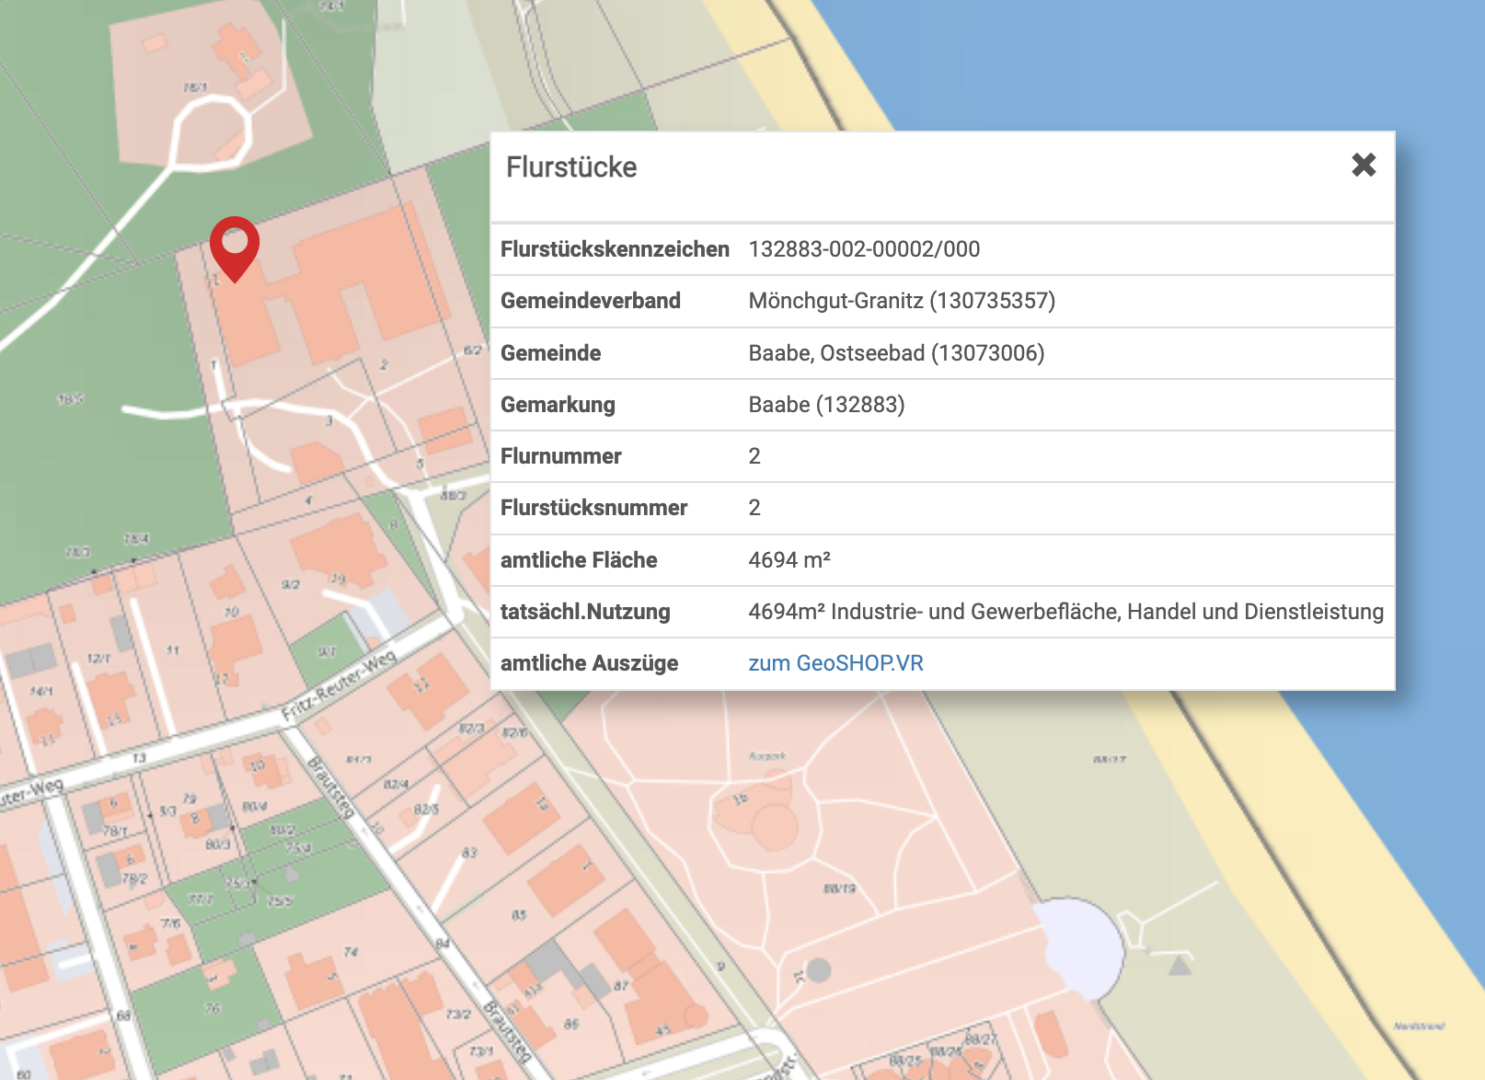Click the gray triangle symbol near beach
The height and width of the screenshot is (1080, 1485).
coord(1180,964)
